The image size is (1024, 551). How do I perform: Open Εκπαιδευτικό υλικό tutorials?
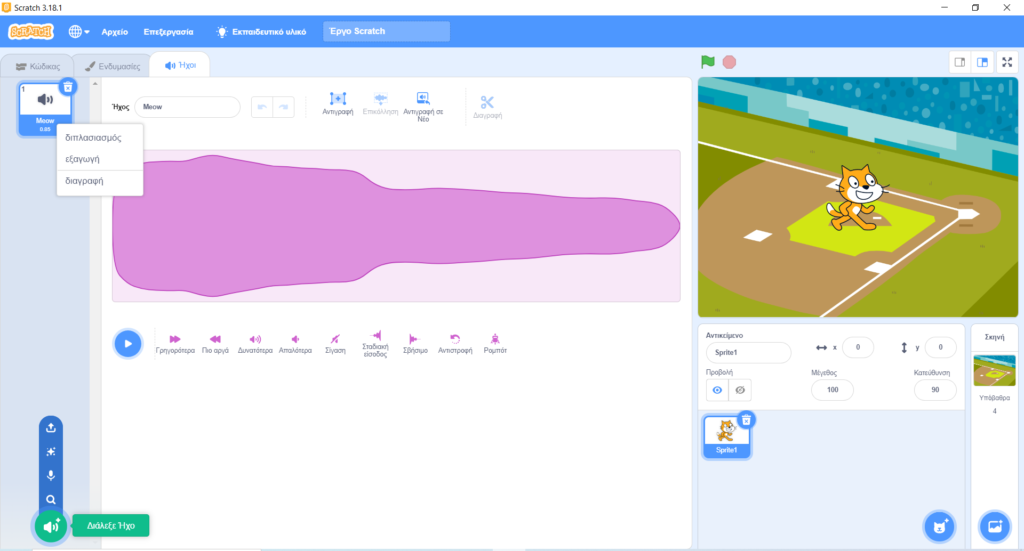point(261,31)
